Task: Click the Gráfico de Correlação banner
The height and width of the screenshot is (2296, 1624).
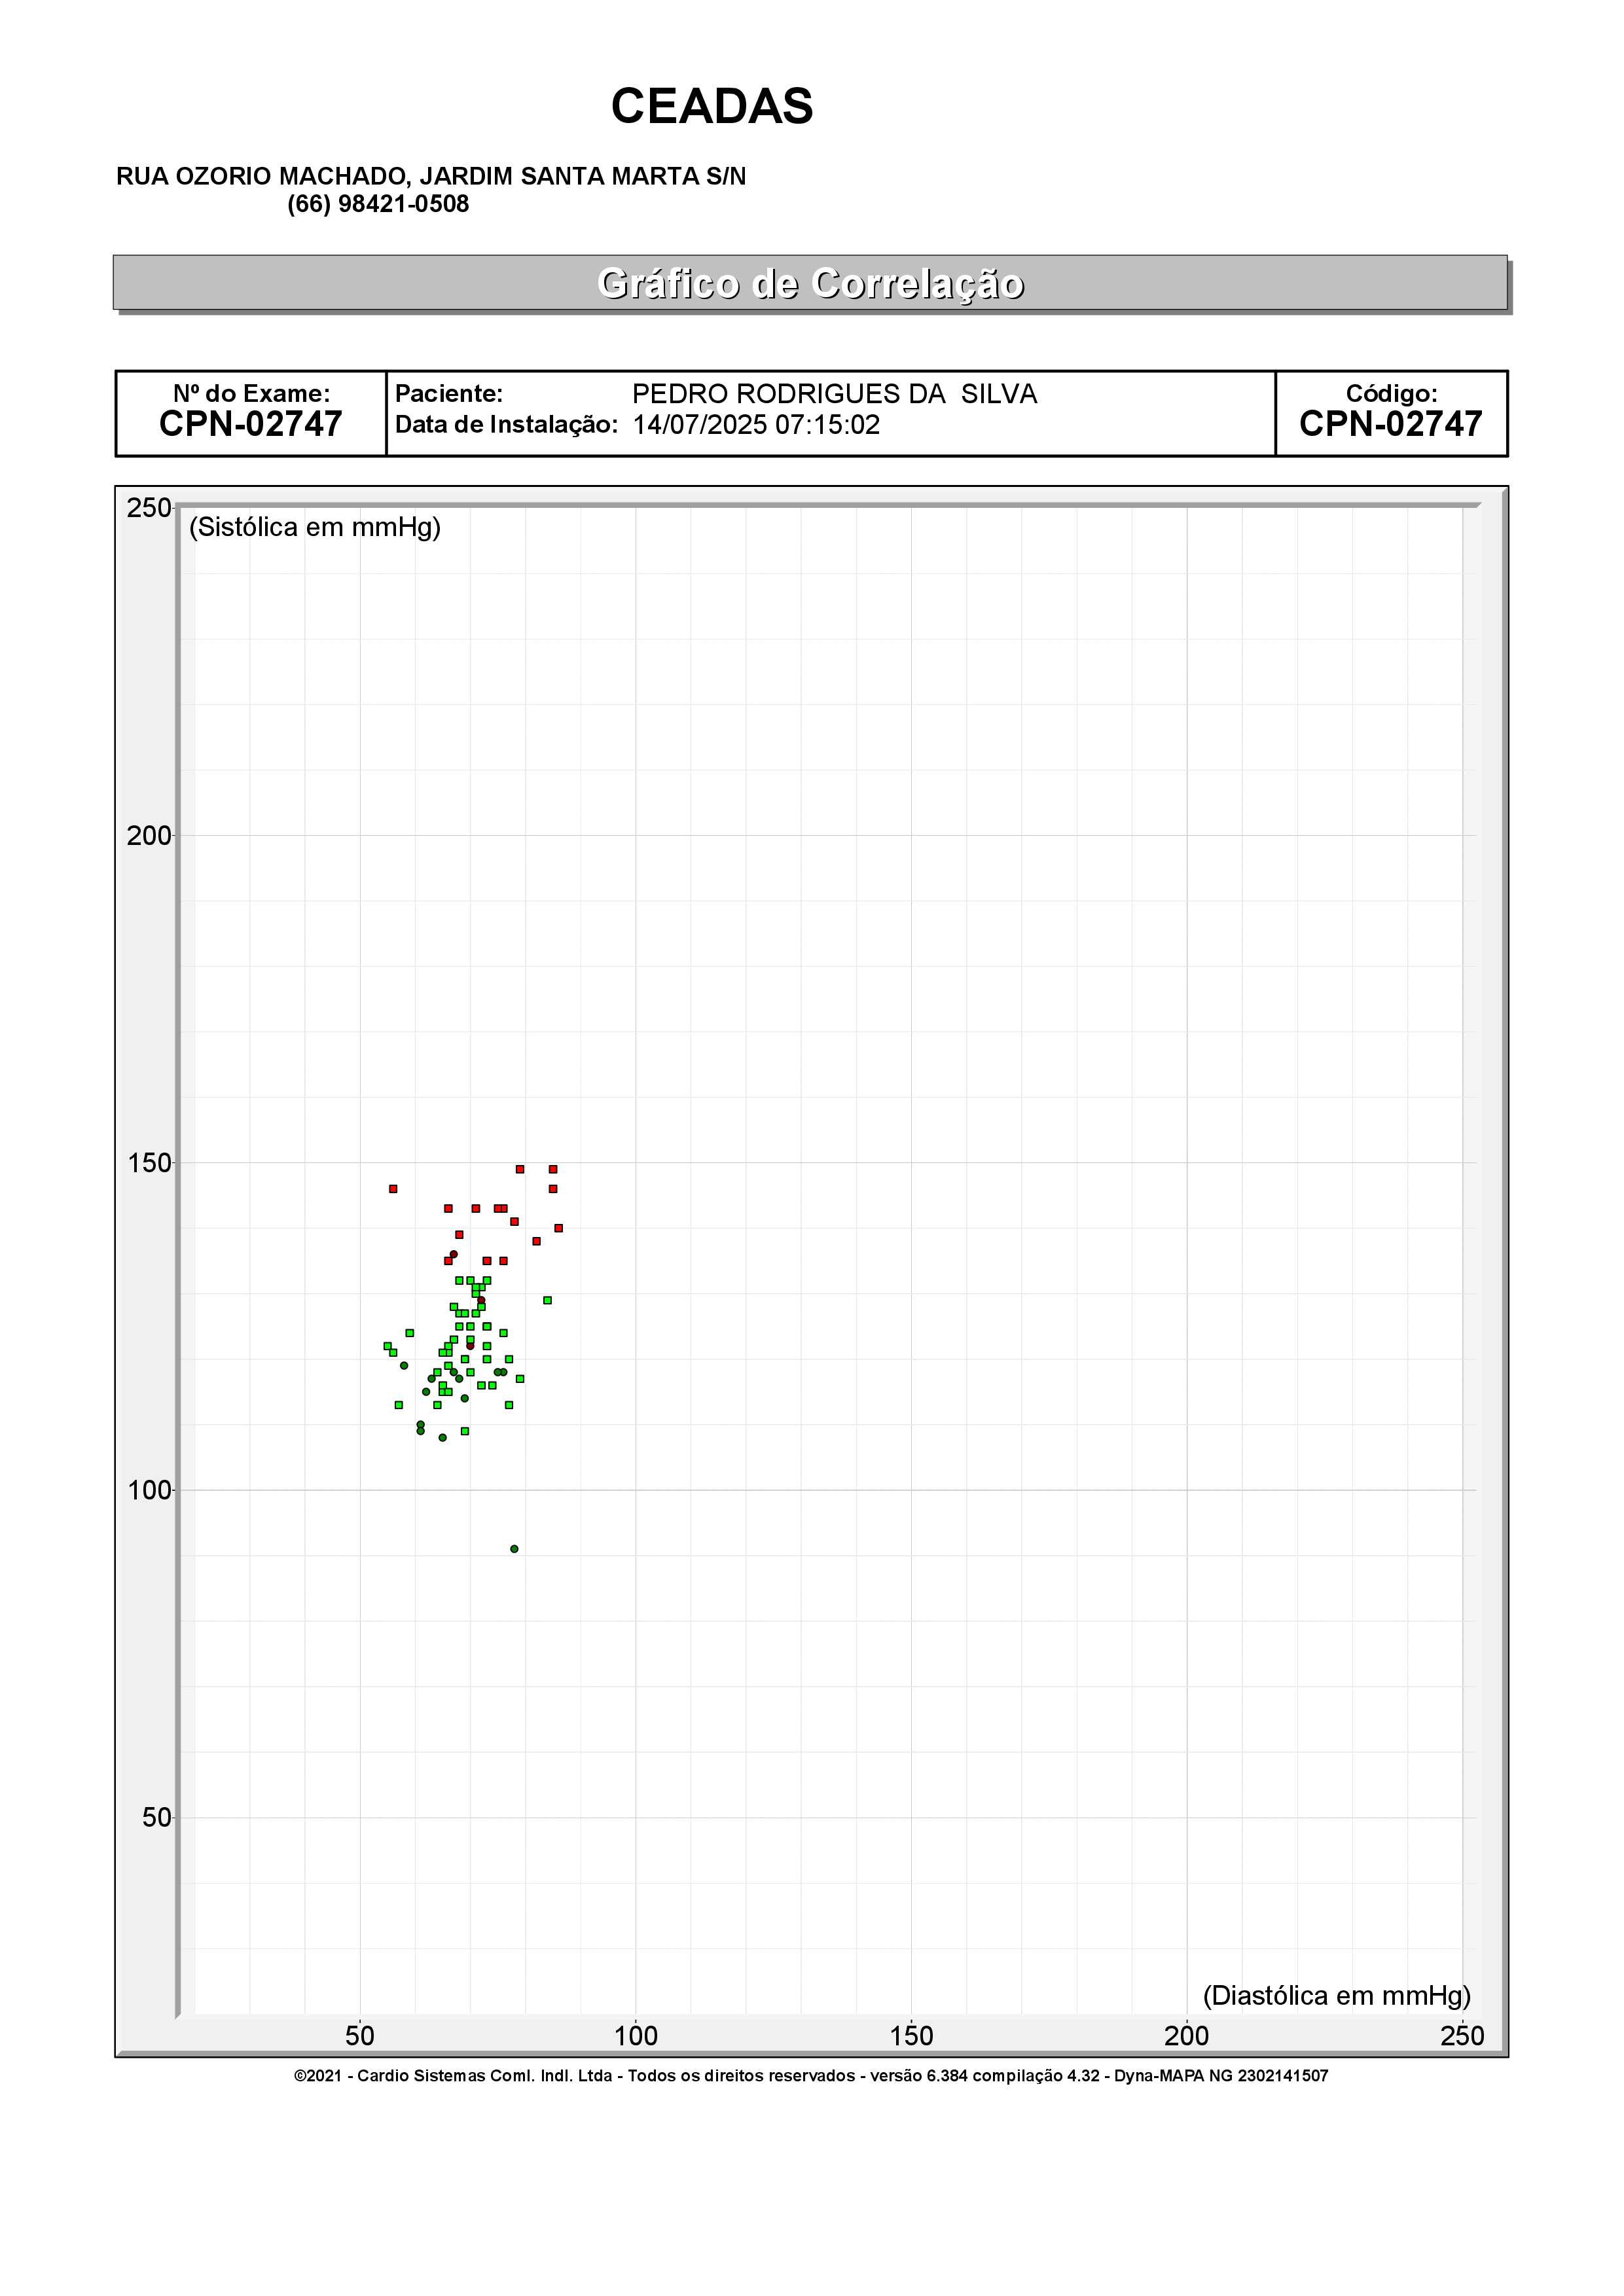Action: 810,283
